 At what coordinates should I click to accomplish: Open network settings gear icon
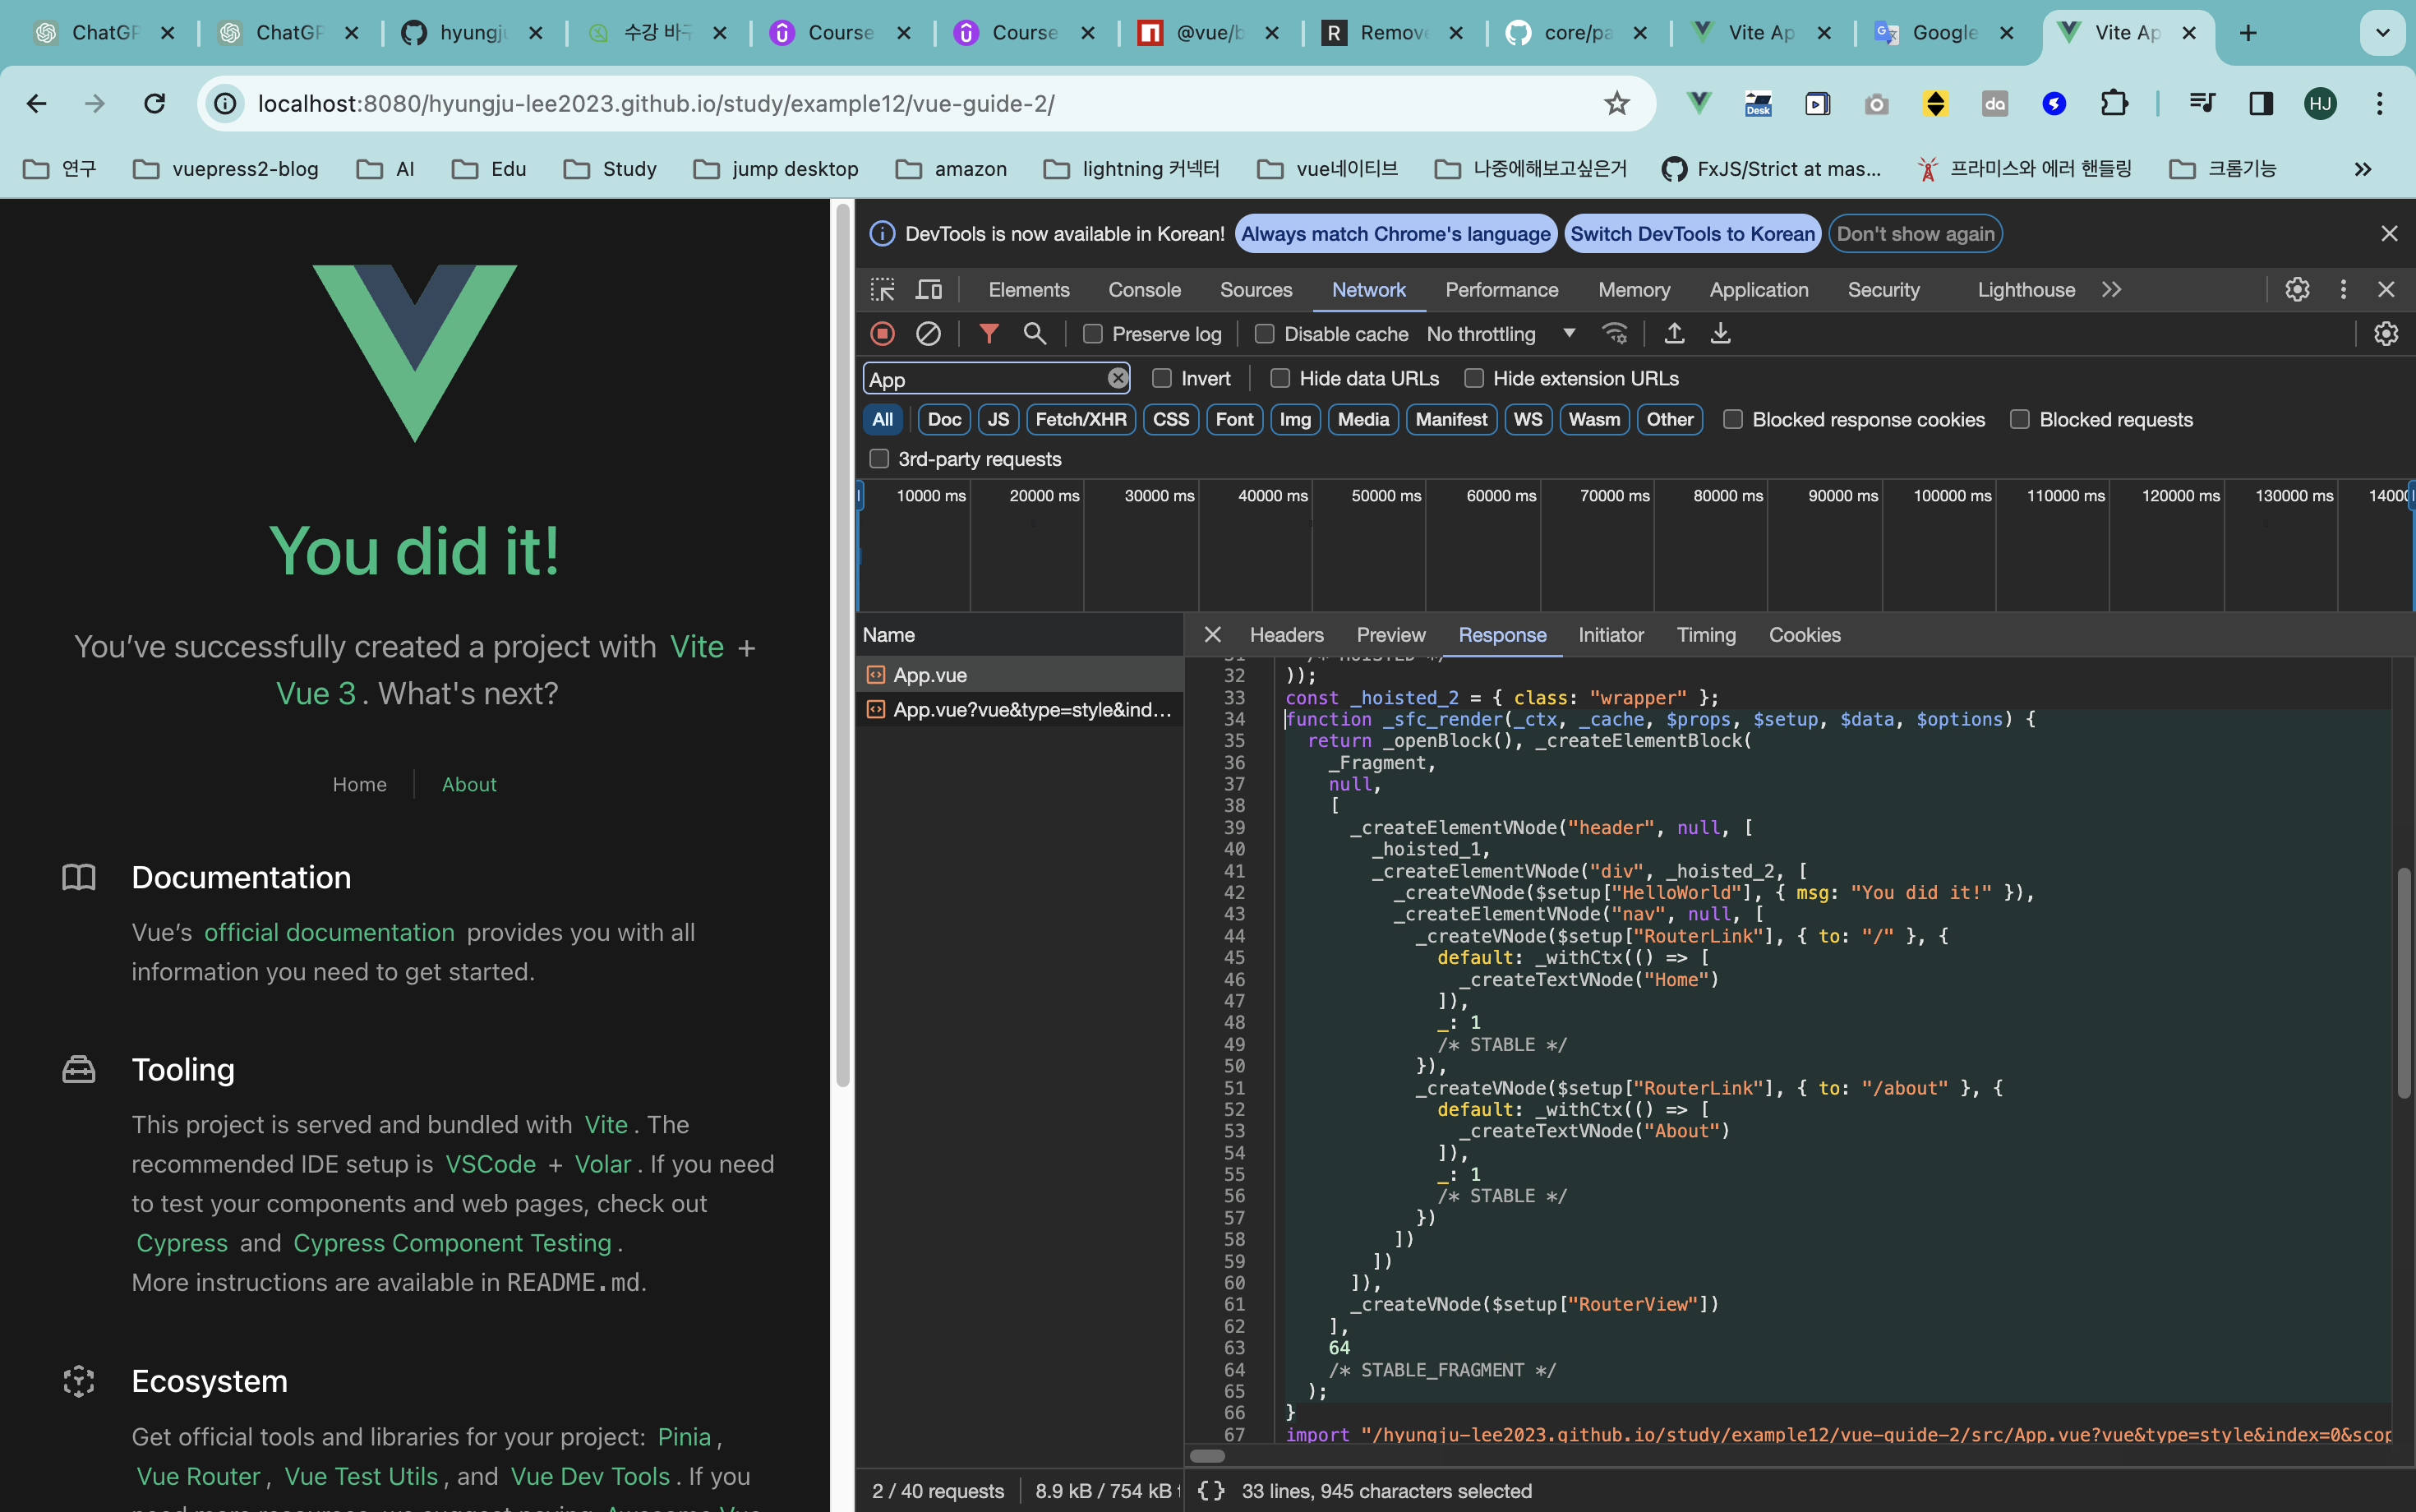[2386, 334]
